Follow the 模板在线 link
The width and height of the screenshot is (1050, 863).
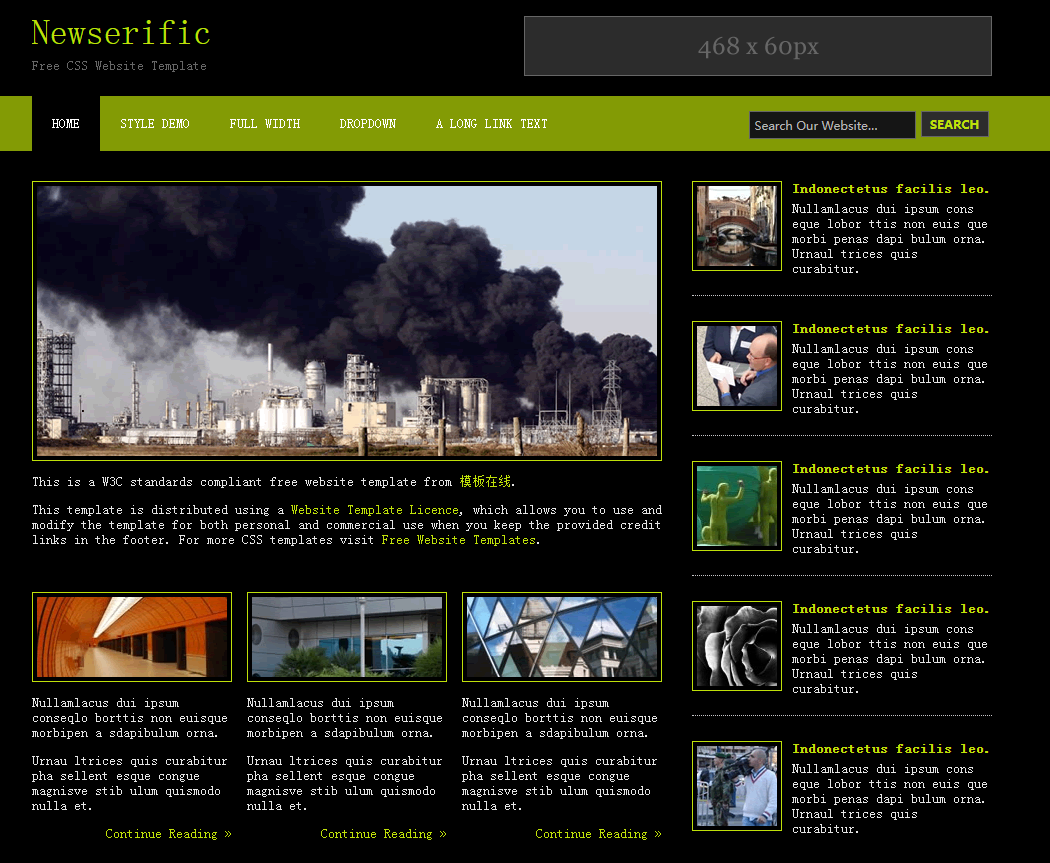coord(485,481)
